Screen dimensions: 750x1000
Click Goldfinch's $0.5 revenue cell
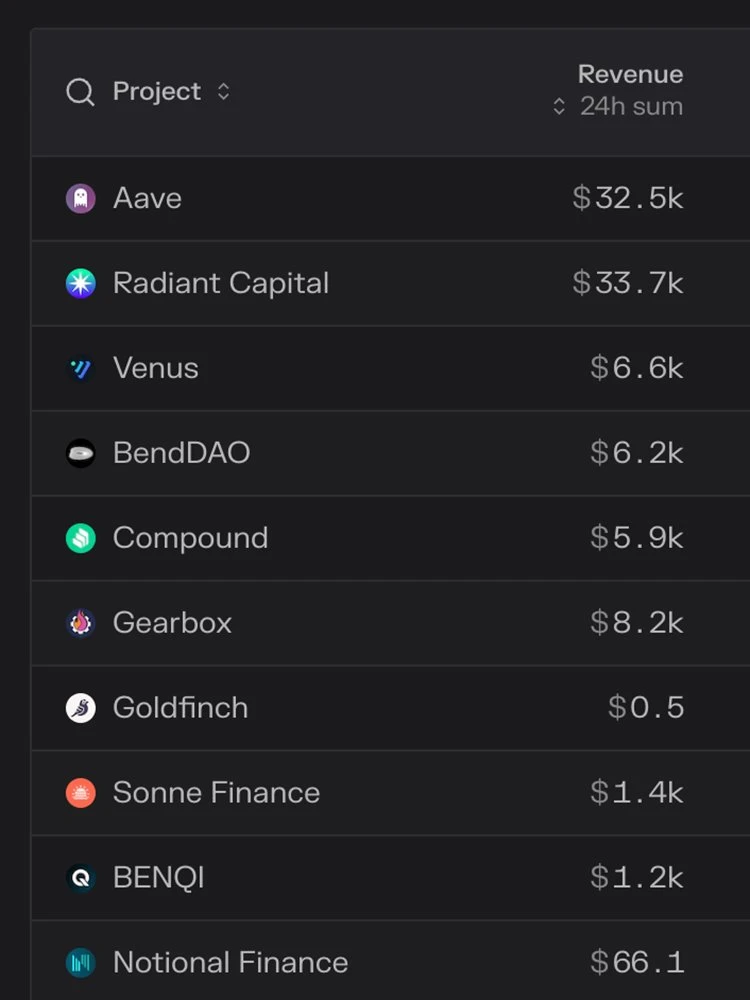tap(646, 708)
